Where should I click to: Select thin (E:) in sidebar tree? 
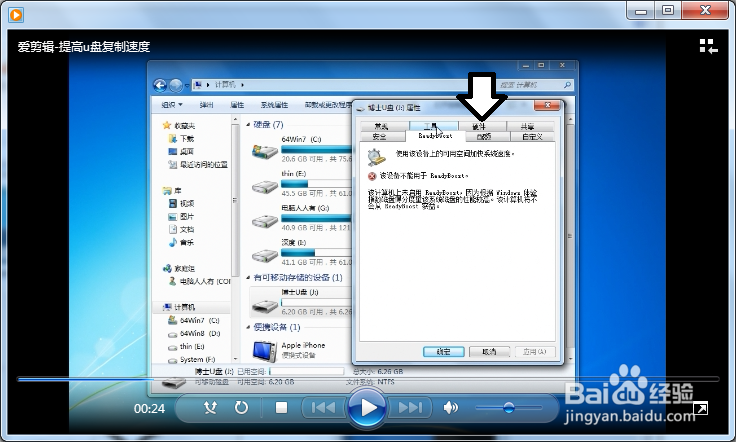[x=186, y=346]
